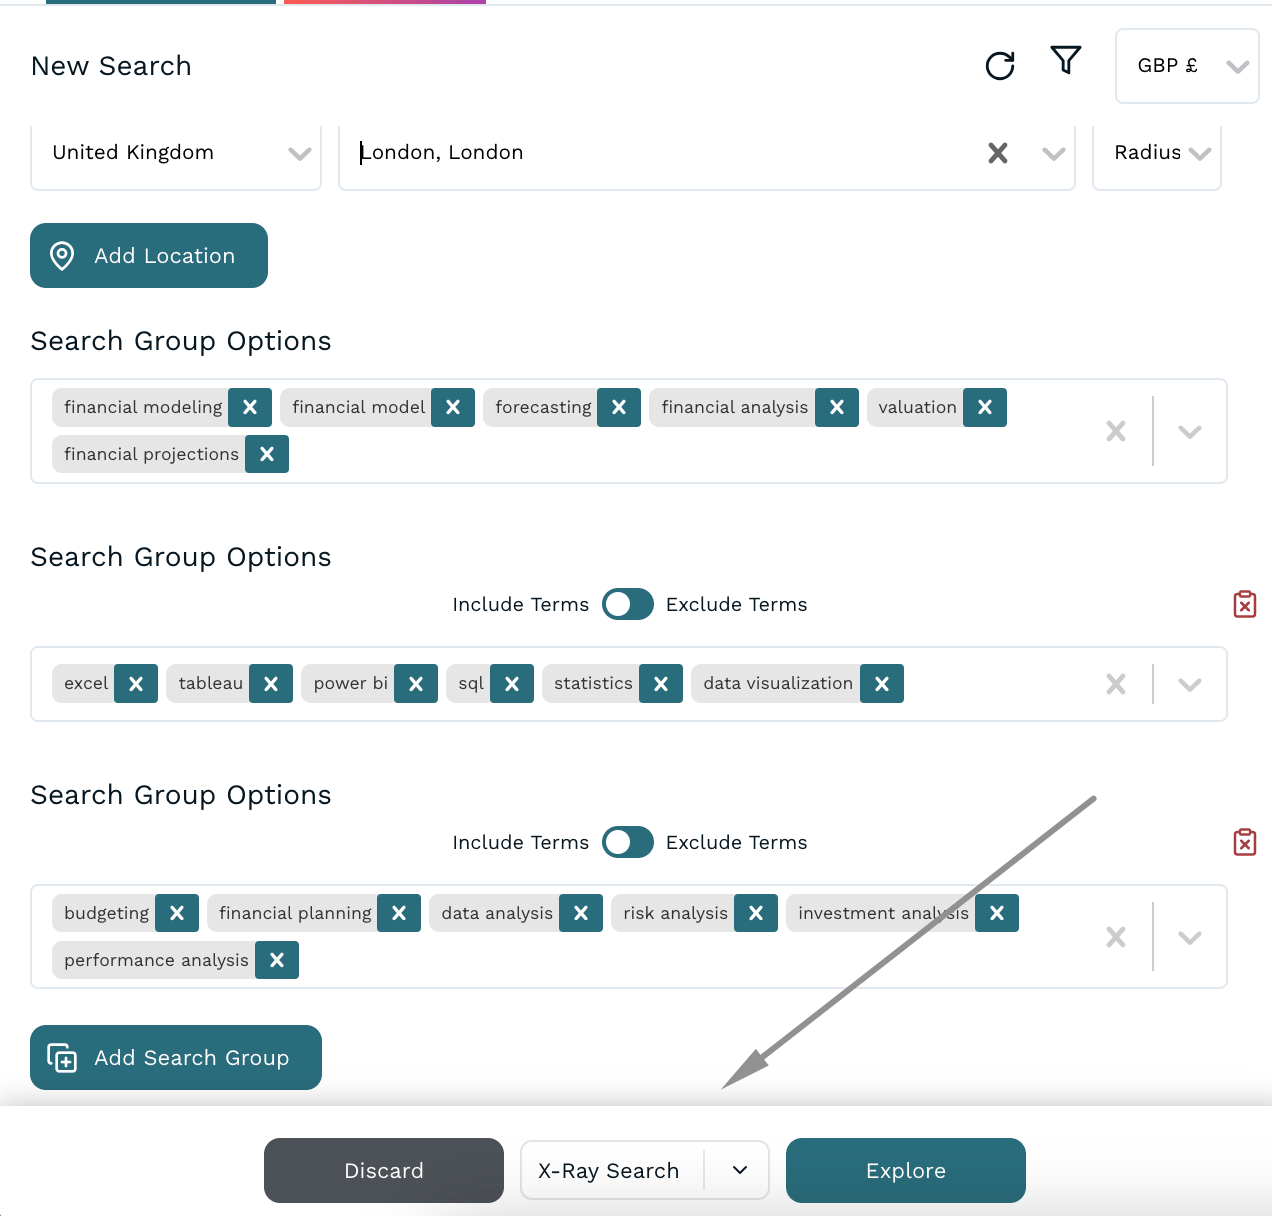The height and width of the screenshot is (1216, 1272).
Task: Open the GBP currency dropdown
Action: [x=1187, y=66]
